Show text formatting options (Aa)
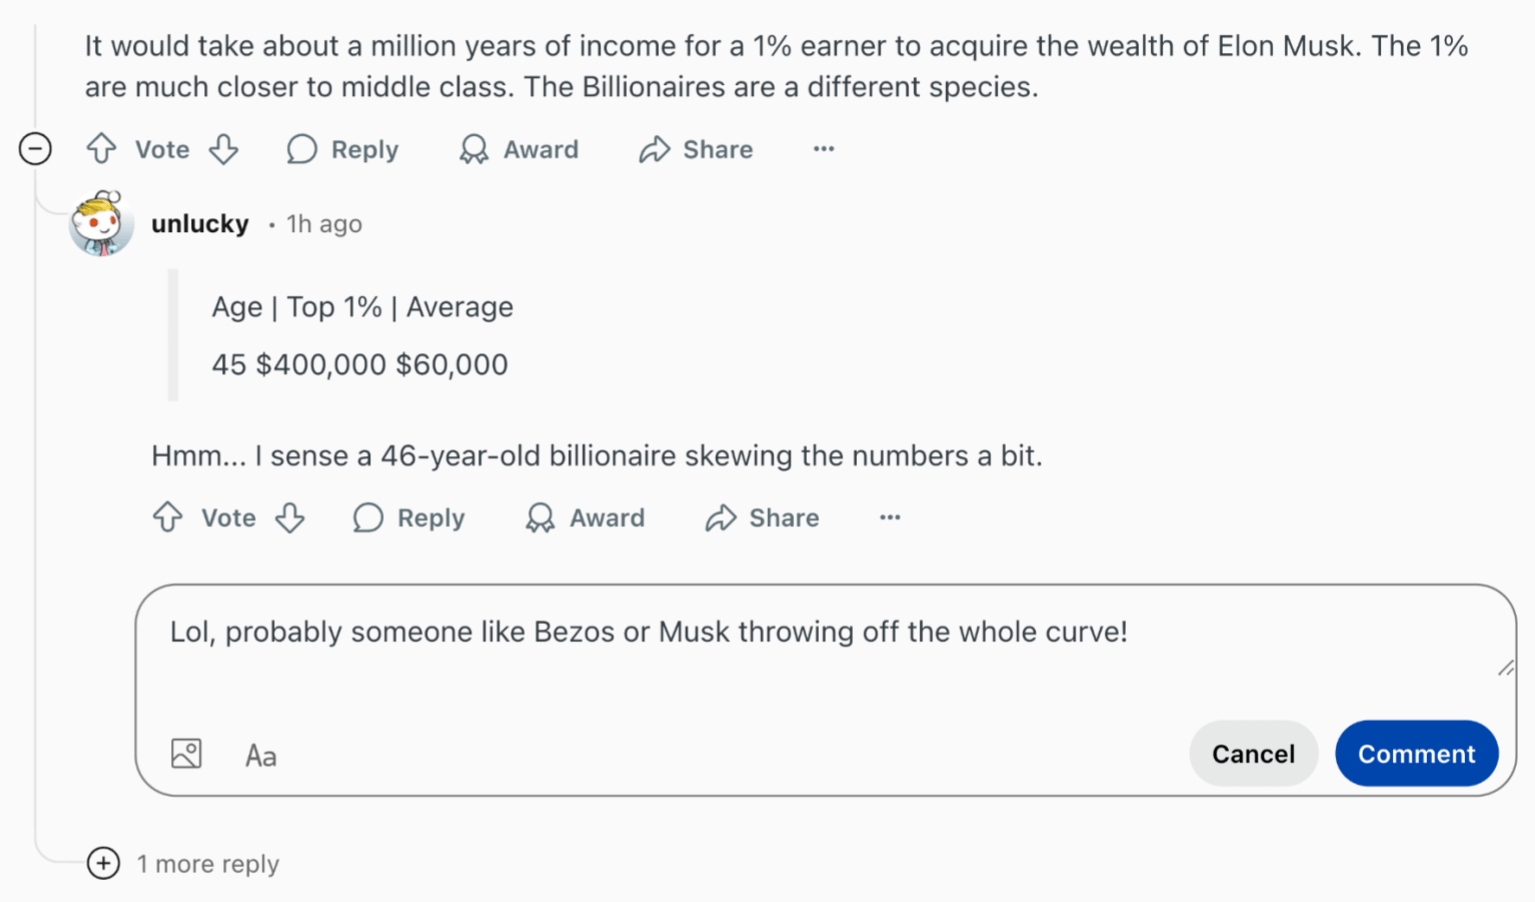 pos(261,755)
